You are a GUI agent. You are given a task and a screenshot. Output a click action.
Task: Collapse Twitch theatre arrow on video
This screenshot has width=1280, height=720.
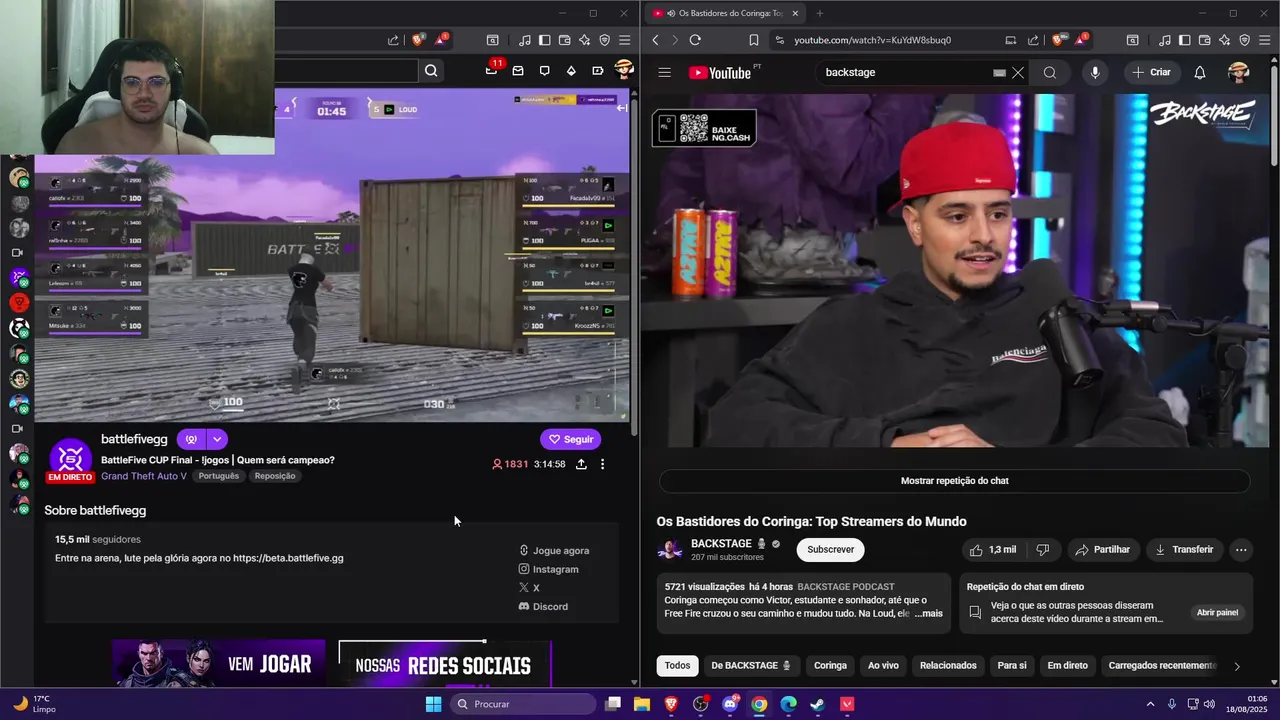pyautogui.click(x=621, y=108)
